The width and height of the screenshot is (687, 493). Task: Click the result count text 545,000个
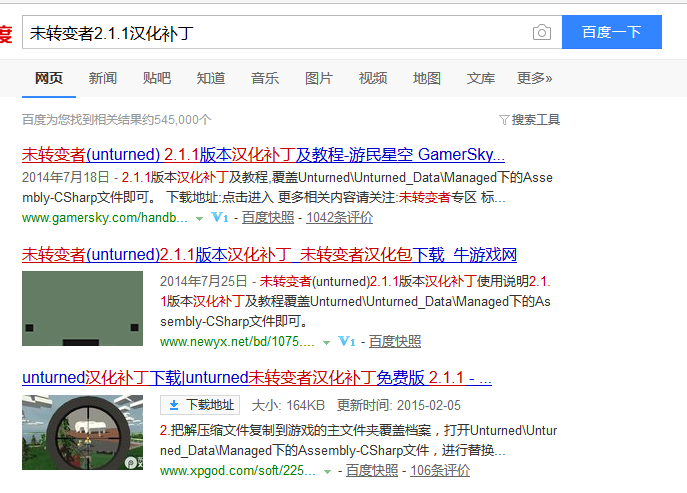pos(183,120)
